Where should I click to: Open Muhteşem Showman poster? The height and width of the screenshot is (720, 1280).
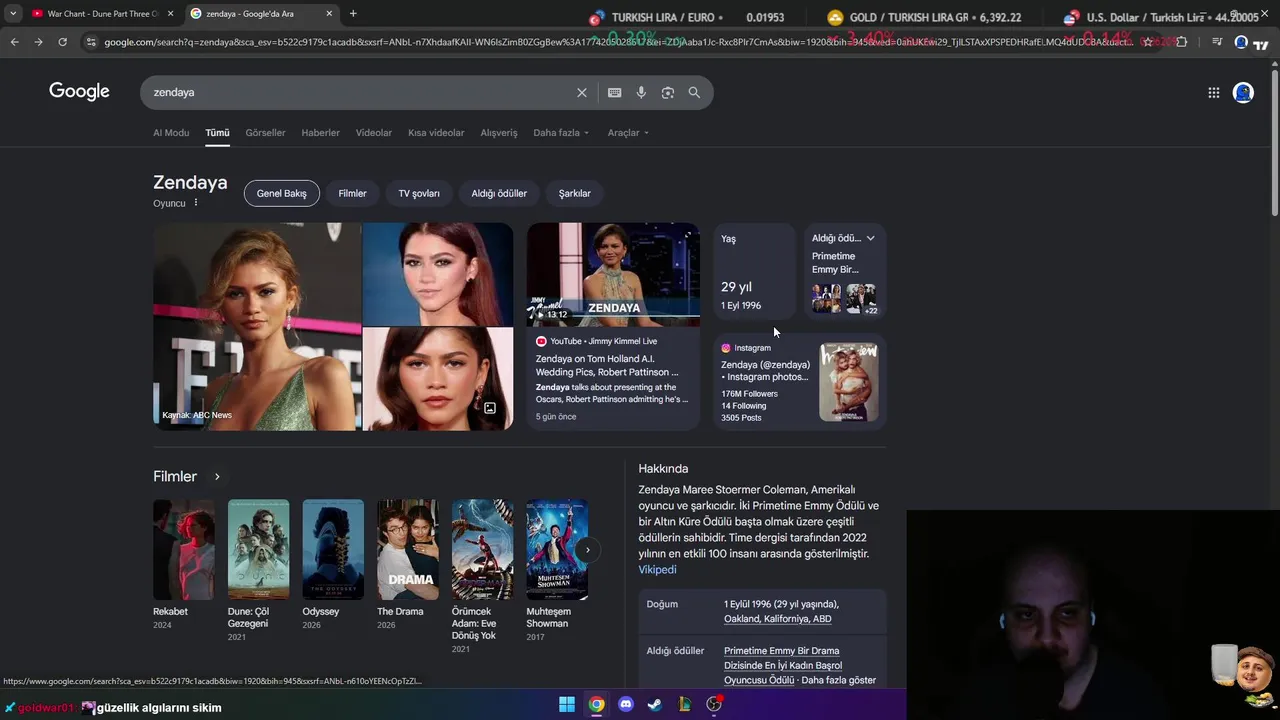tap(557, 550)
